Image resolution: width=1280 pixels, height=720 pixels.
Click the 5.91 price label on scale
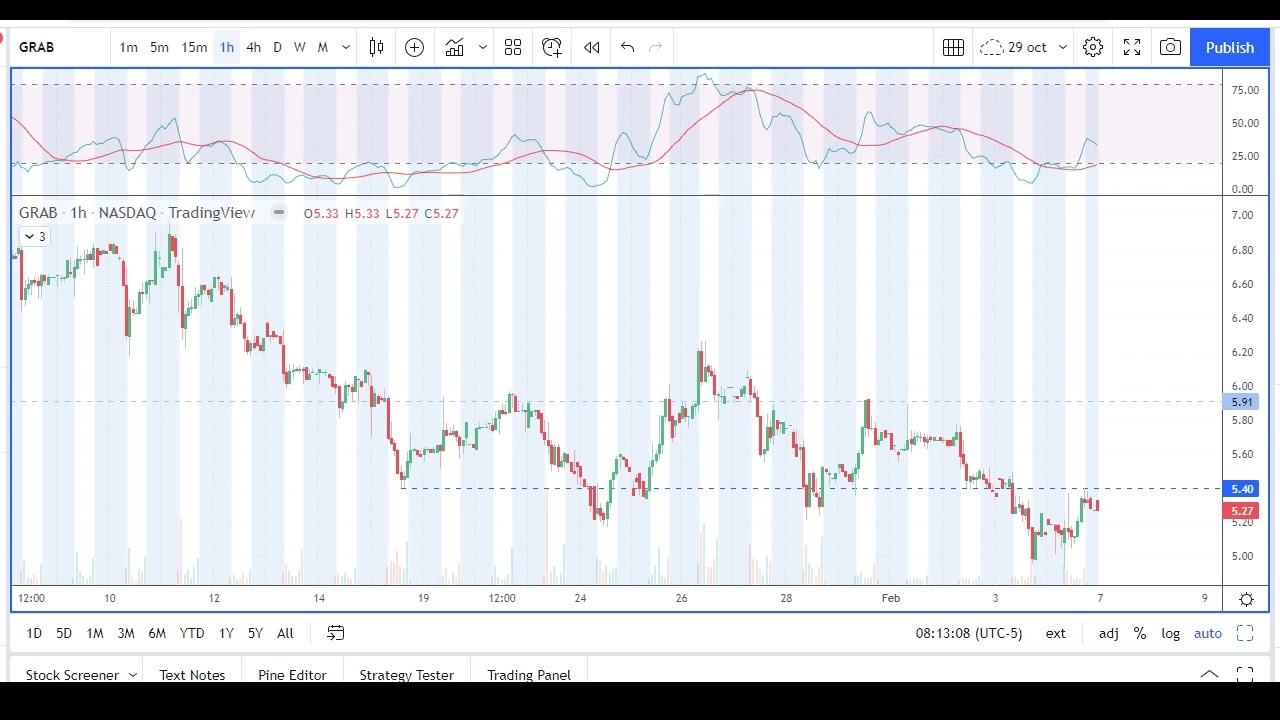[1241, 402]
